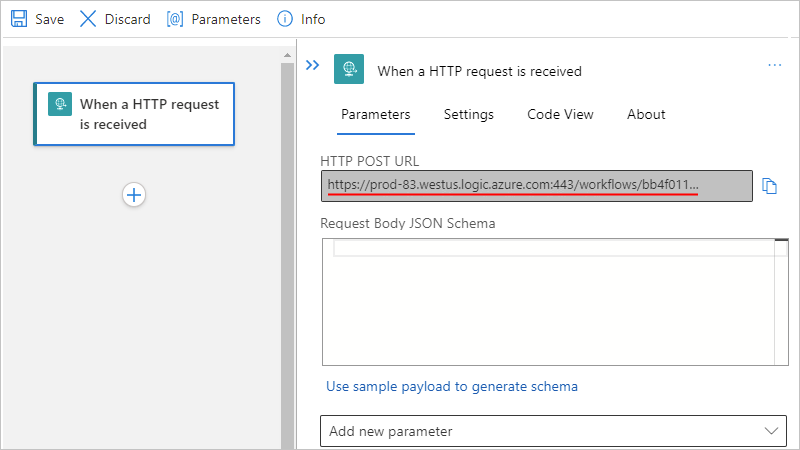Click the Info circle icon

pyautogui.click(x=285, y=19)
